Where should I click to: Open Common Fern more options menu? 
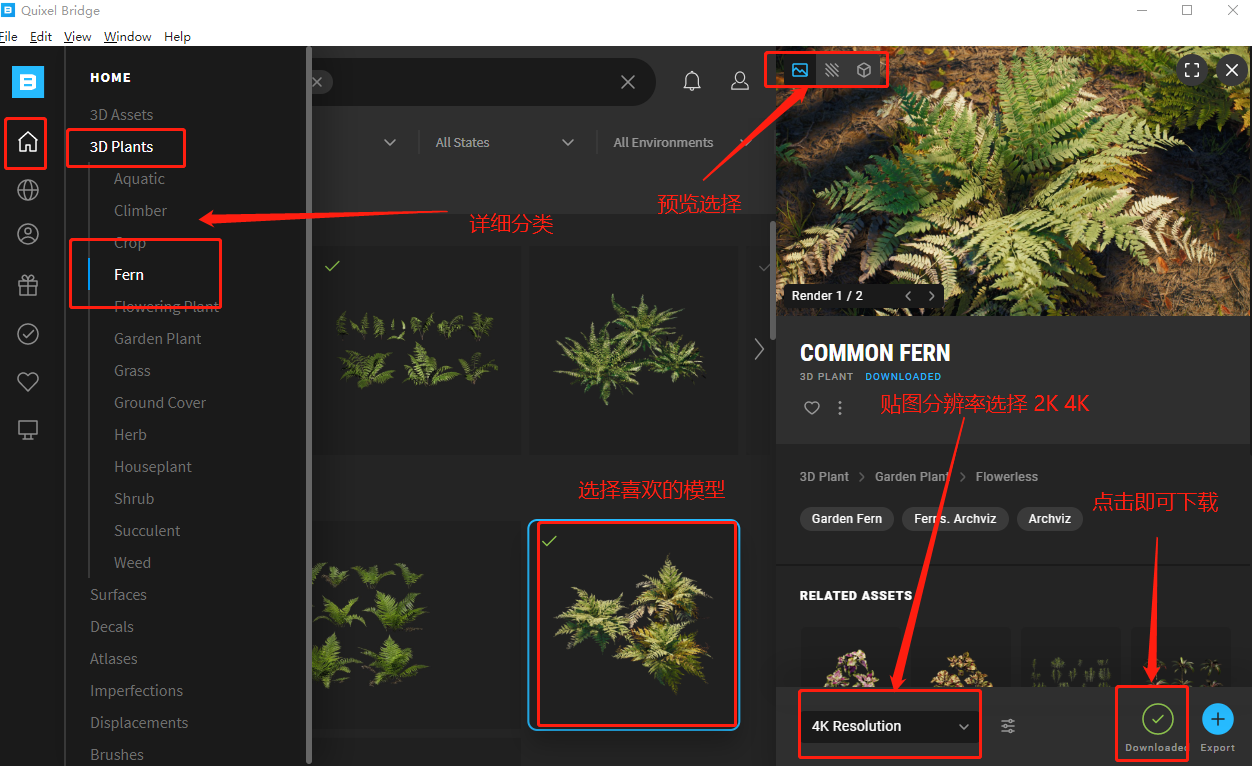click(840, 408)
